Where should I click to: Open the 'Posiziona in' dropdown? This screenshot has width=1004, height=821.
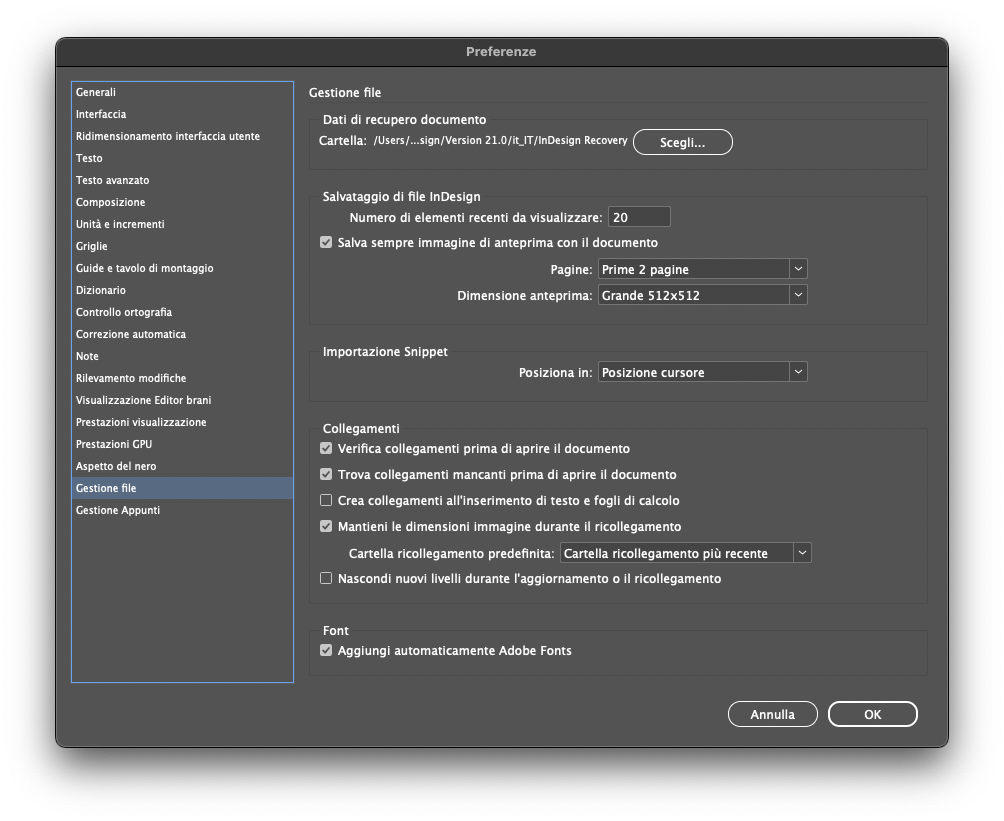[702, 372]
